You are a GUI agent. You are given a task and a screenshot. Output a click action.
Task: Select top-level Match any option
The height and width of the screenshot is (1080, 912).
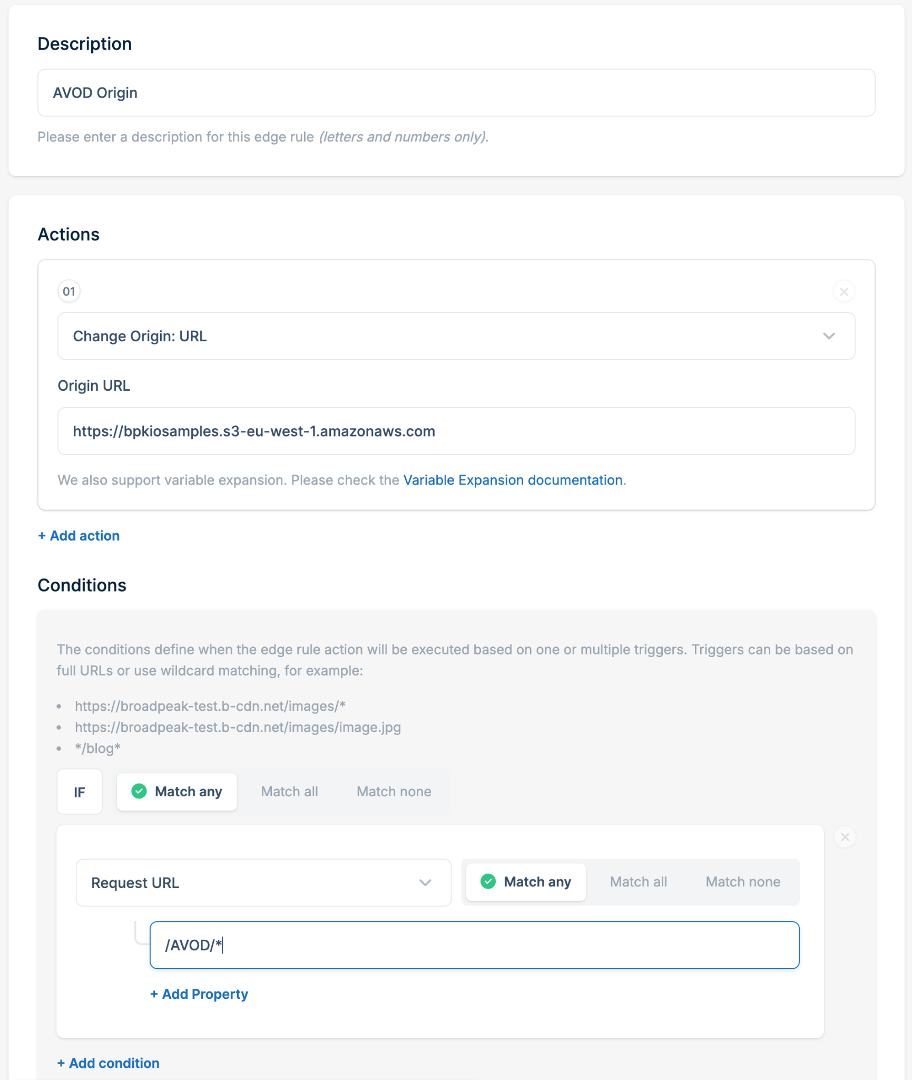pos(177,792)
